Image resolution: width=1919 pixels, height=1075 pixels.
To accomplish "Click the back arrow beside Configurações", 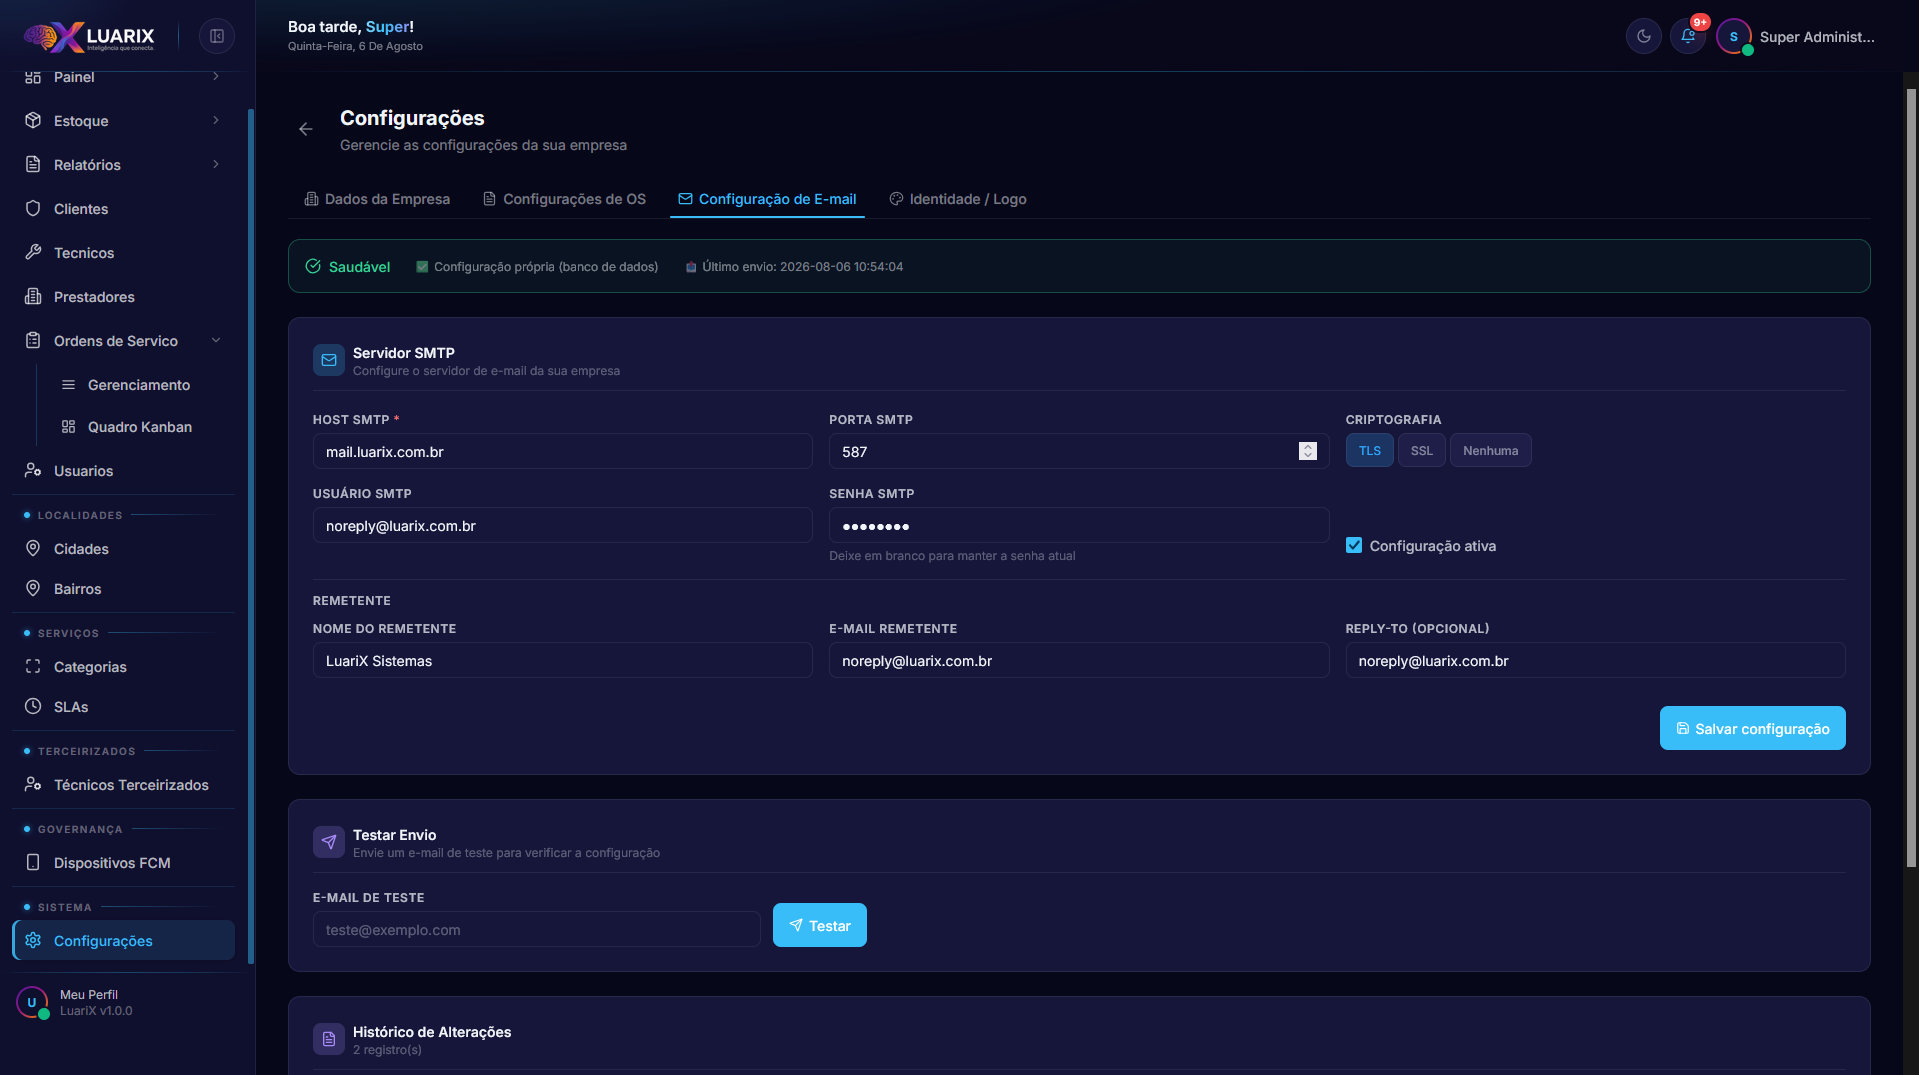I will click(306, 129).
